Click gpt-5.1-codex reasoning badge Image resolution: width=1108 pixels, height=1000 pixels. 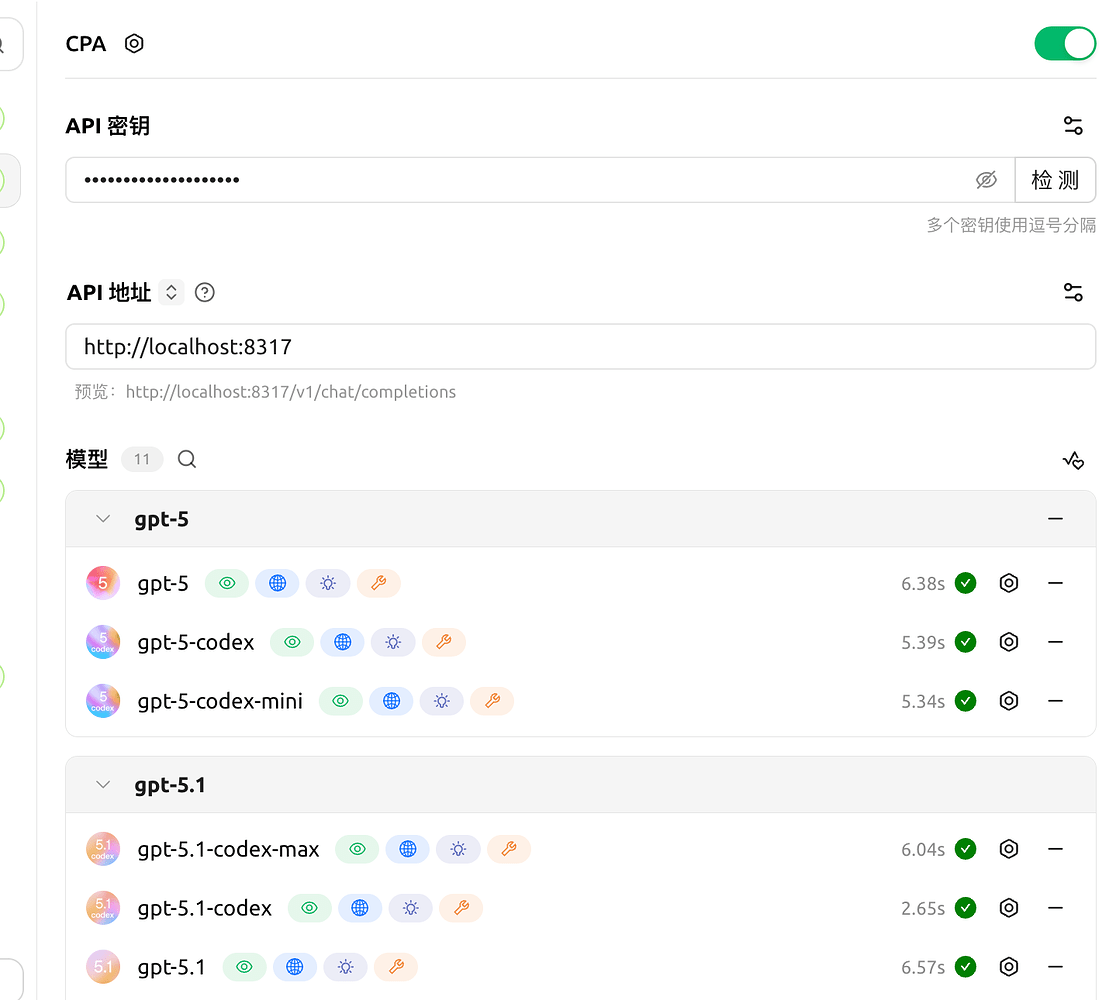411,908
